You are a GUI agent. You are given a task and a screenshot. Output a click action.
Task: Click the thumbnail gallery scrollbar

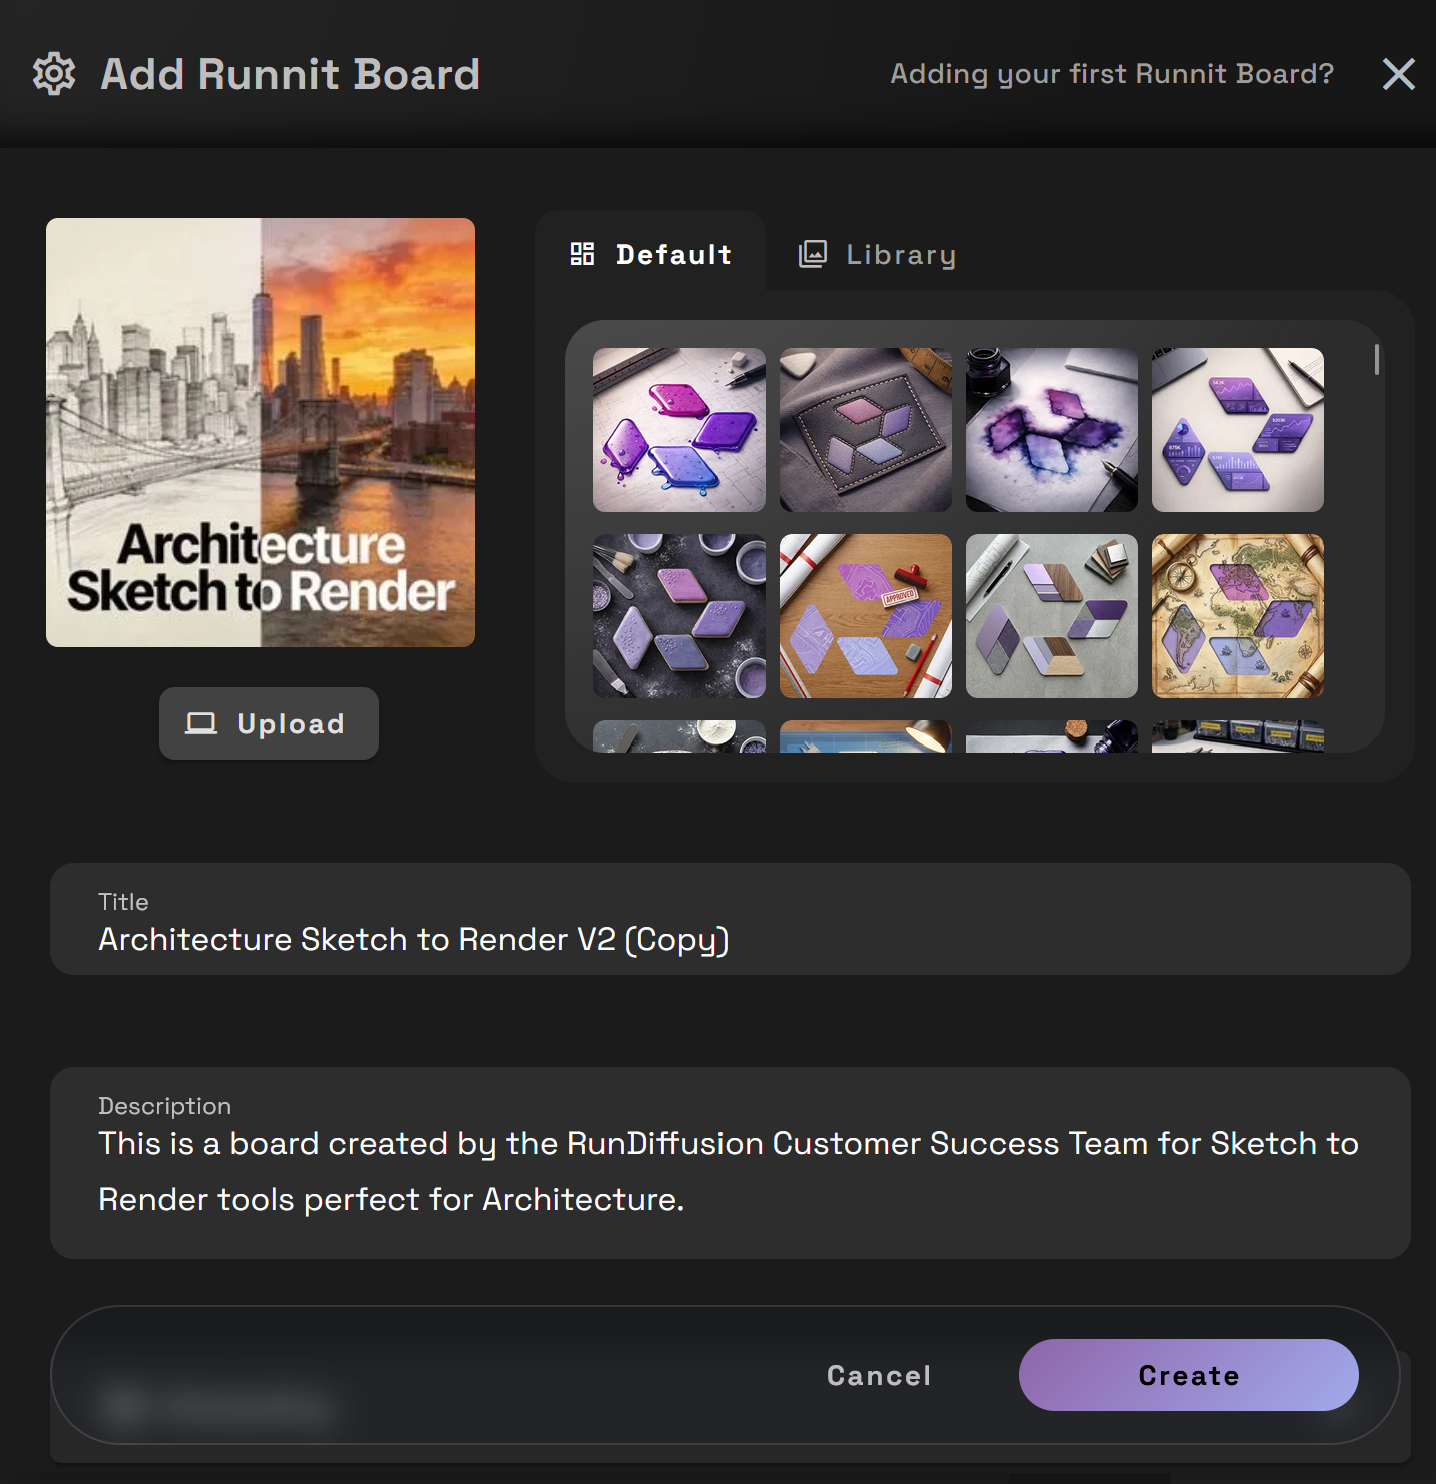(x=1377, y=360)
